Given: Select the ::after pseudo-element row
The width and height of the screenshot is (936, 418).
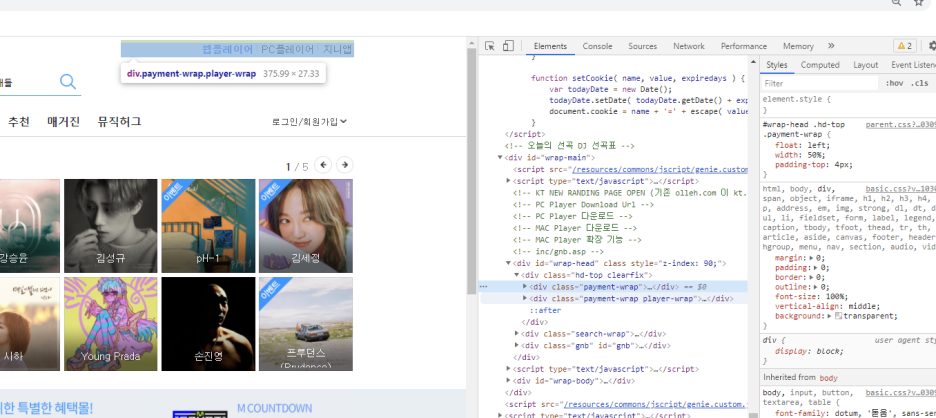Looking at the screenshot, I should click(546, 311).
